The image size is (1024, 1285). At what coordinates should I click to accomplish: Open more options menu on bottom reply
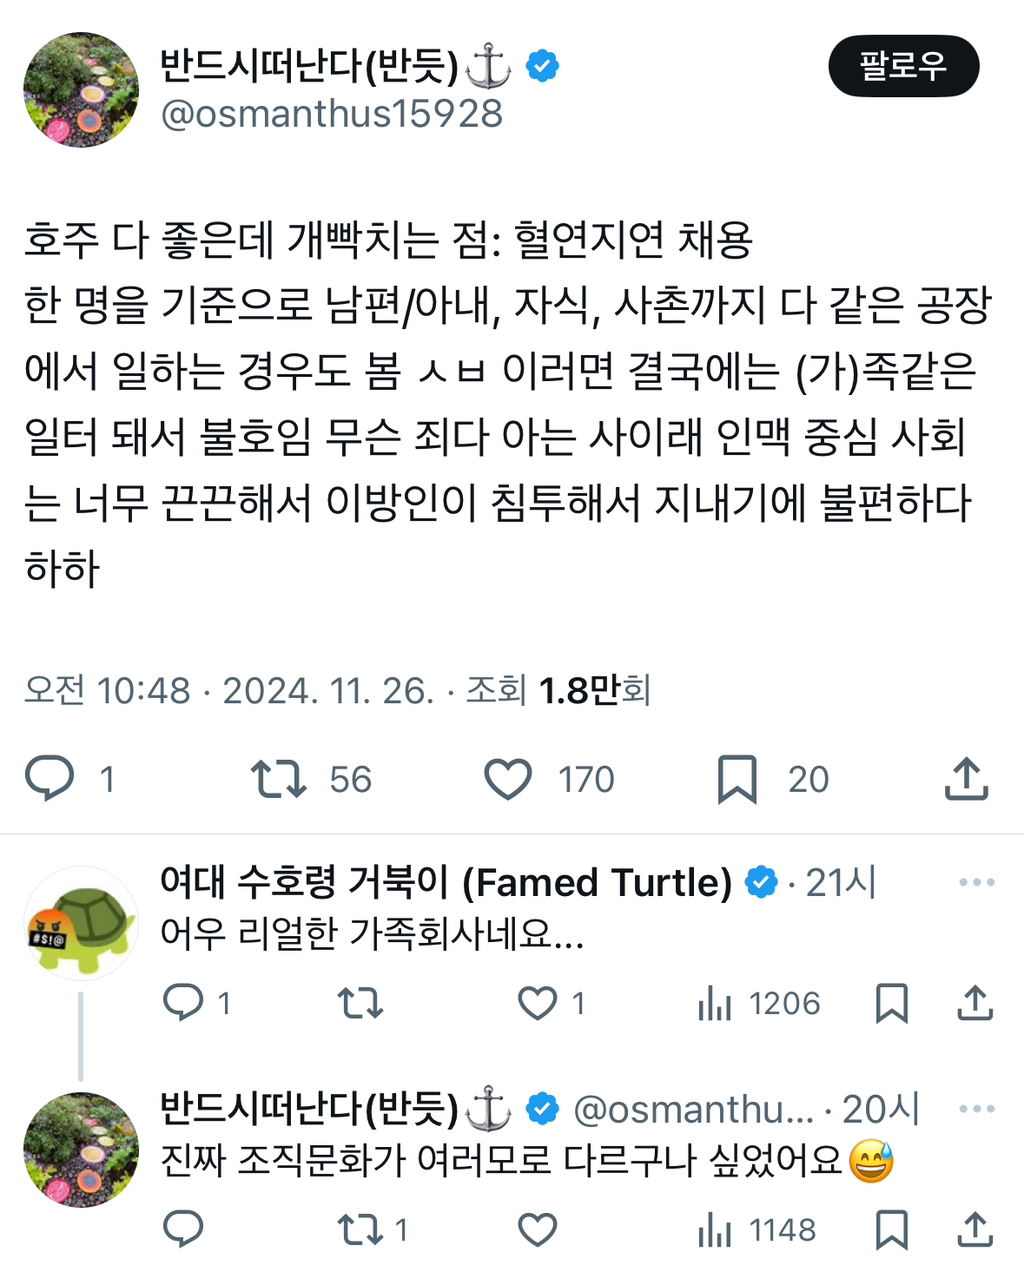[976, 1106]
